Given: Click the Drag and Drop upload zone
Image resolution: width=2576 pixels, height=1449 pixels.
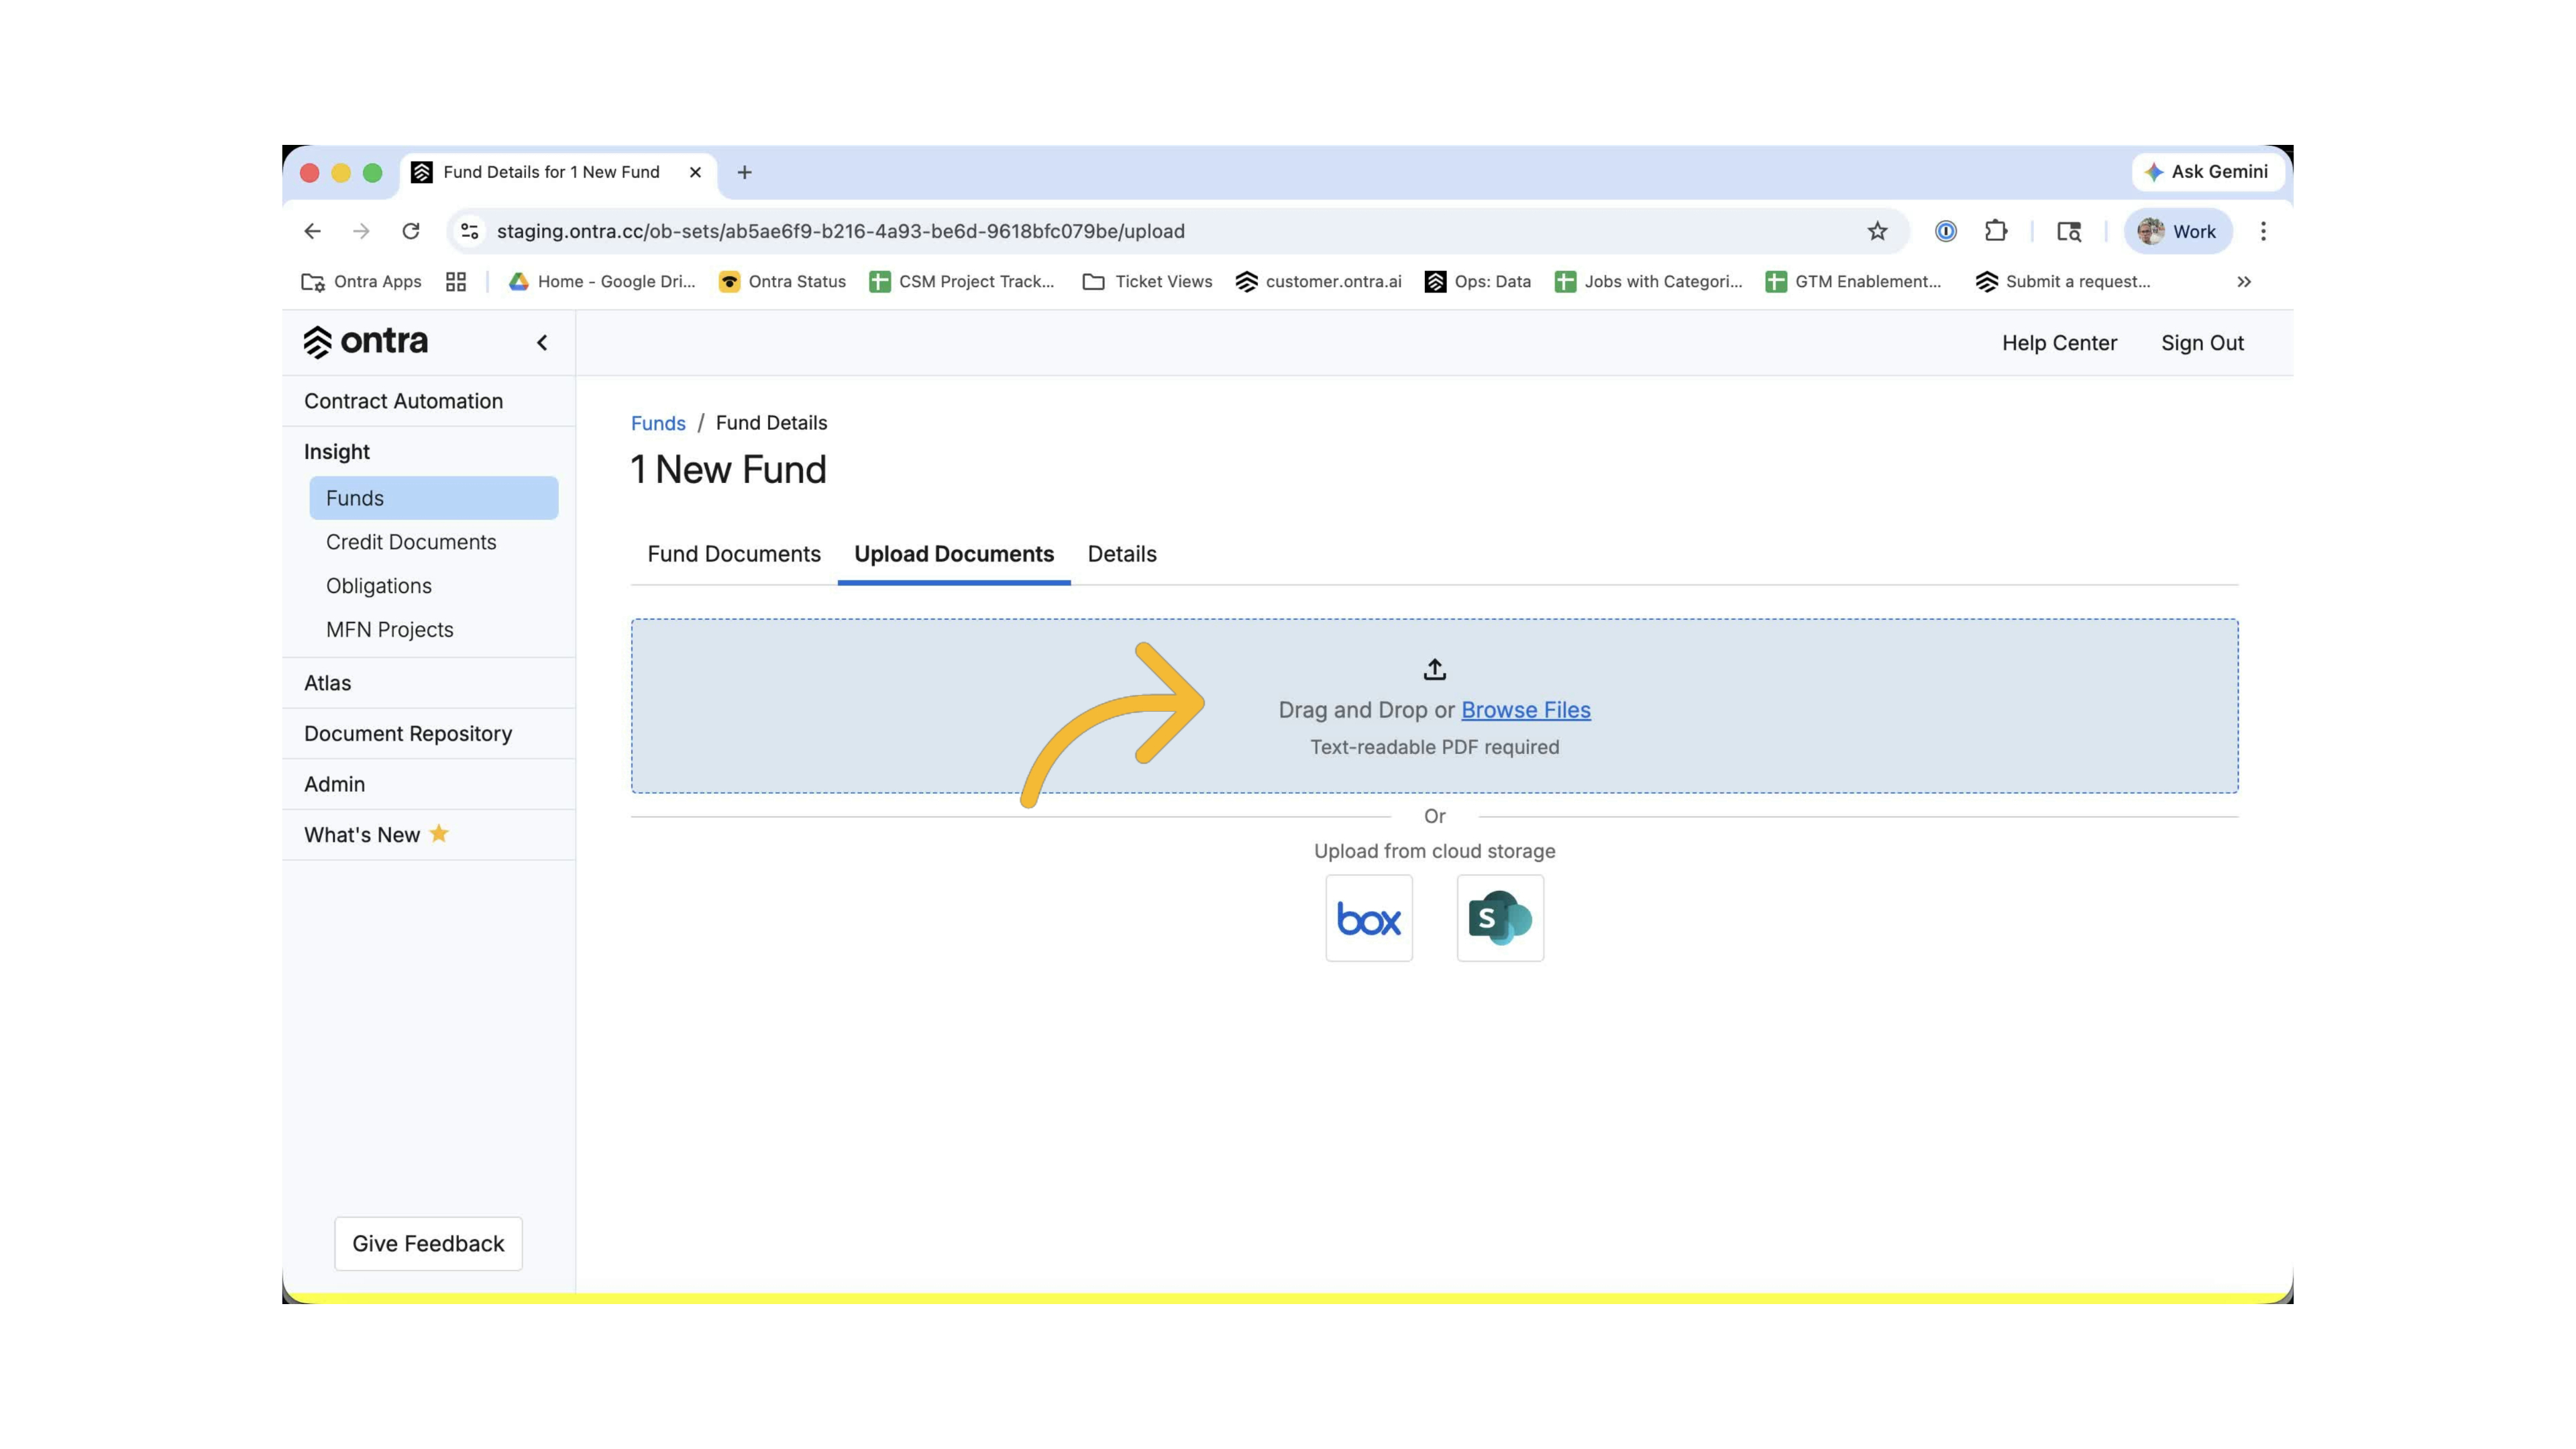Looking at the screenshot, I should tap(1434, 706).
